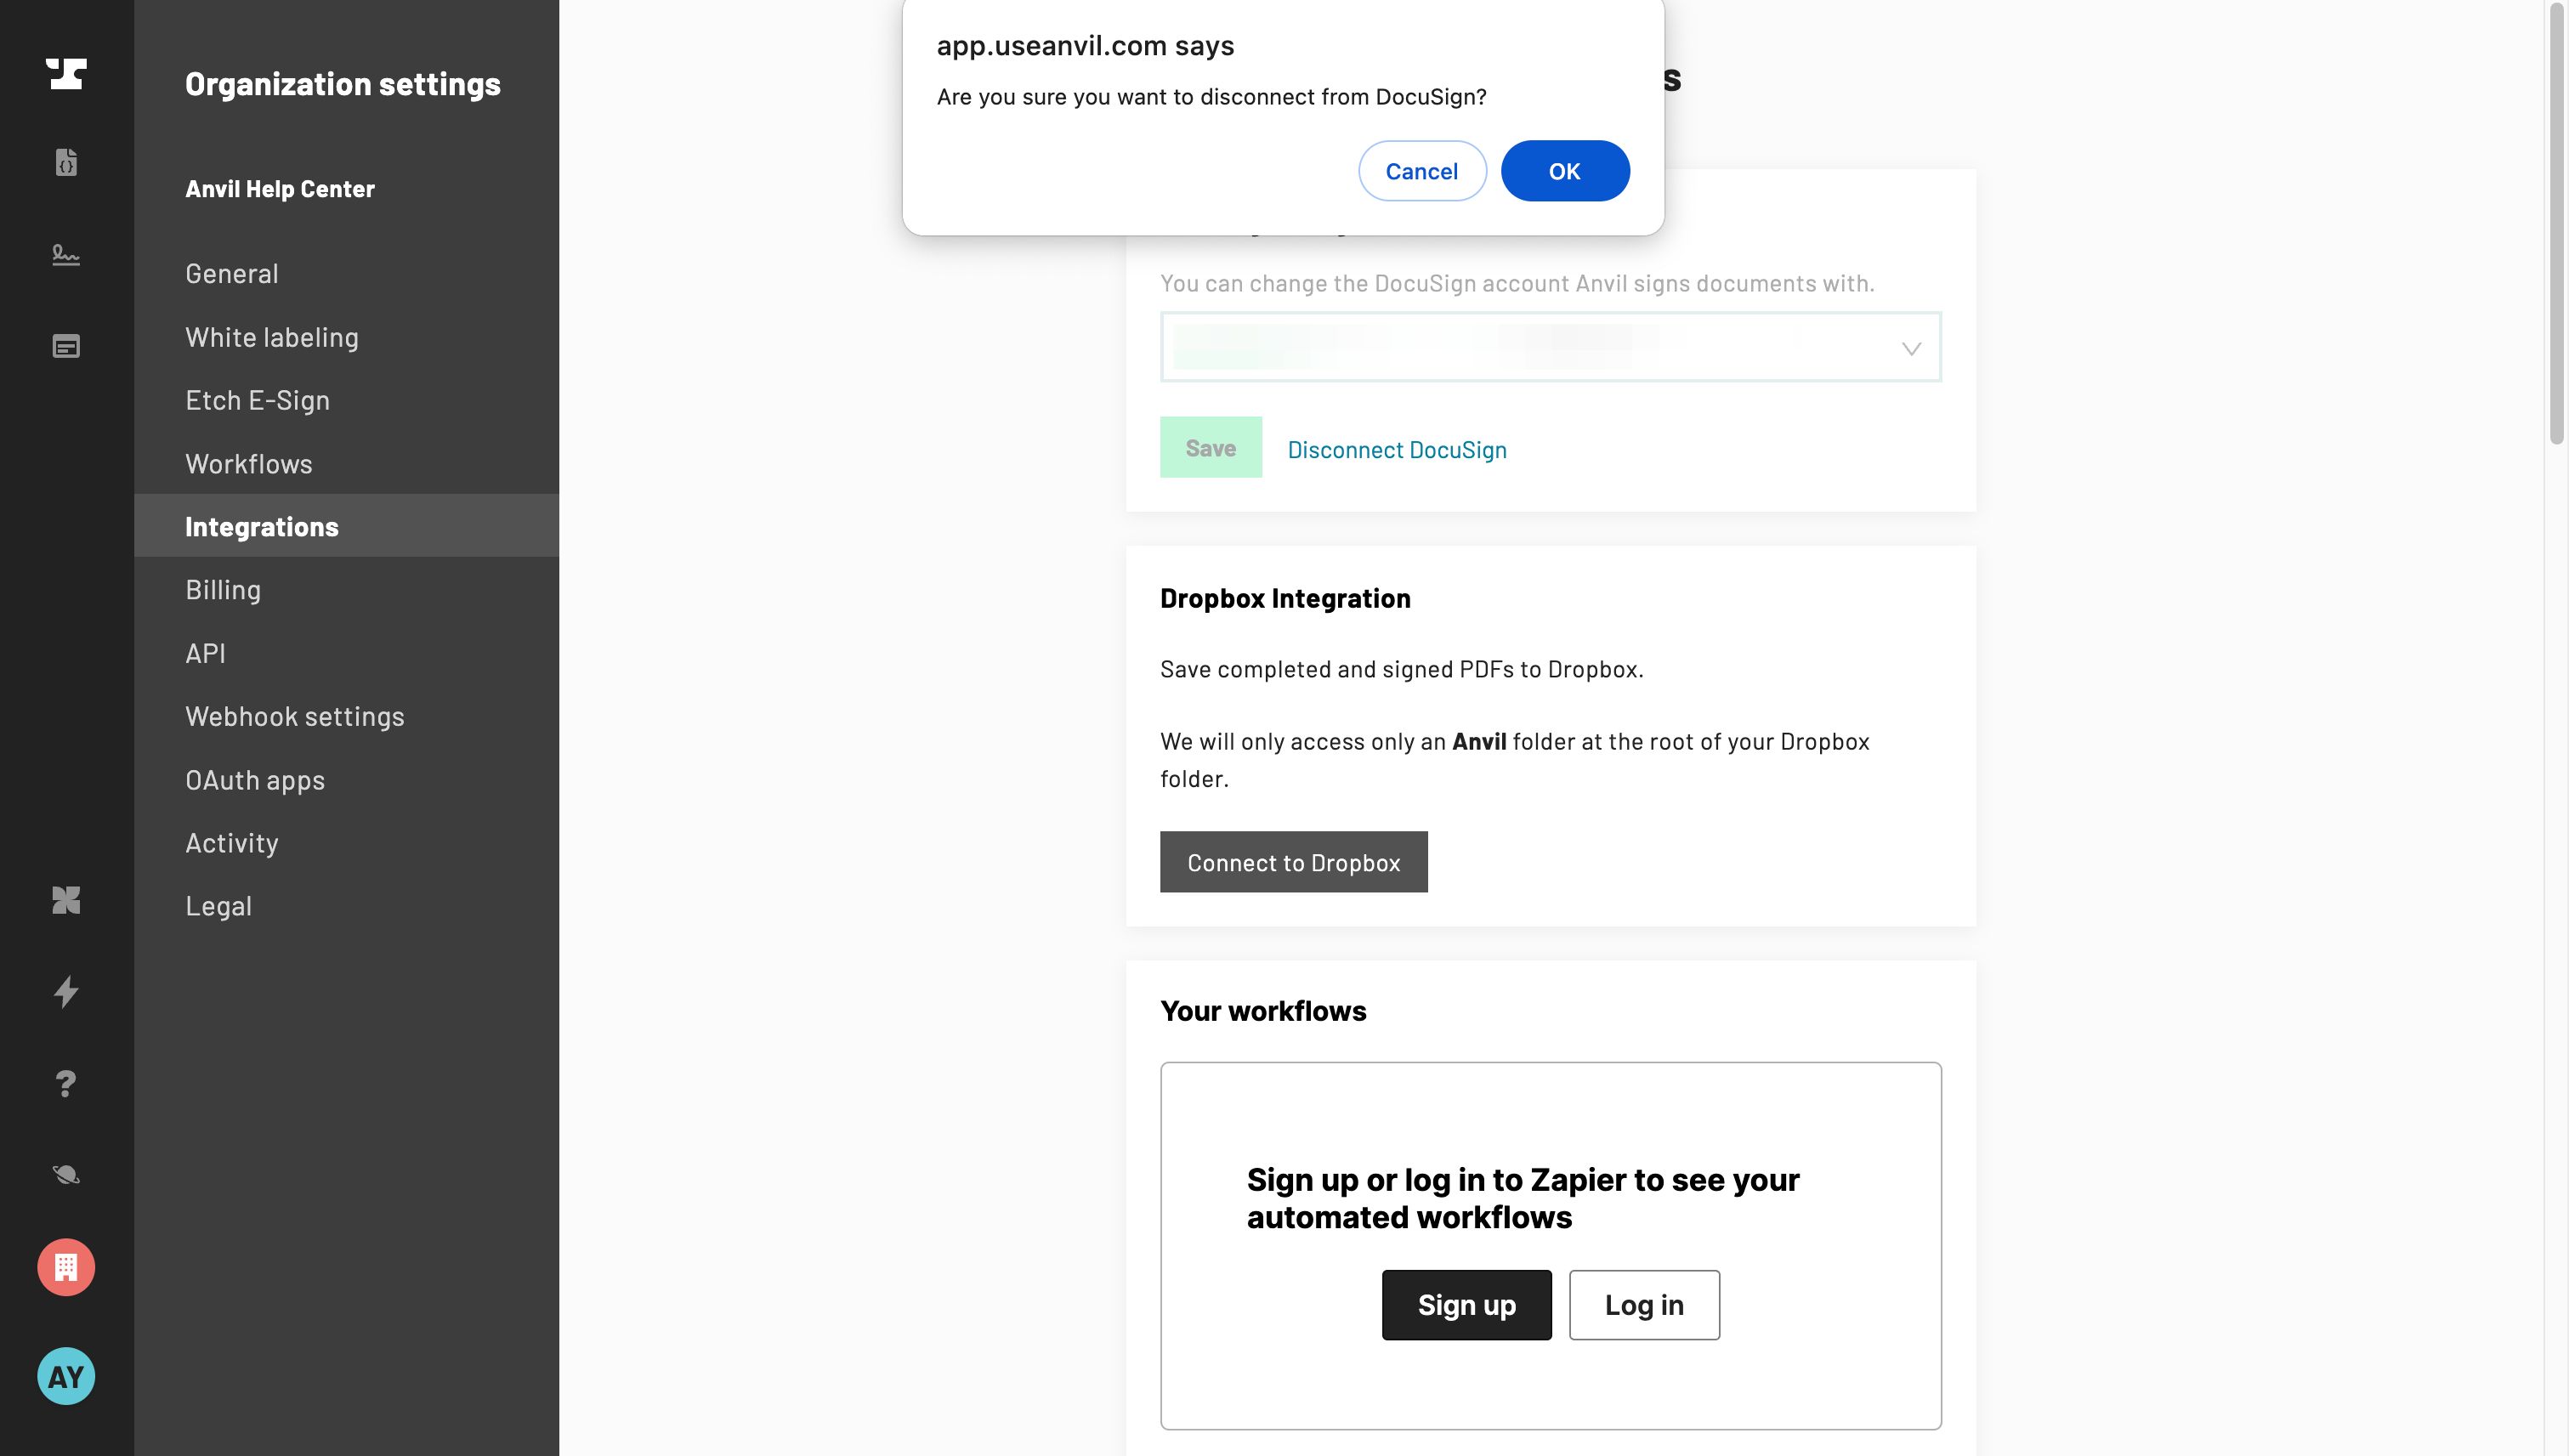2569x1456 pixels.
Task: Select Etch E-Sign in settings menu
Action: [257, 400]
